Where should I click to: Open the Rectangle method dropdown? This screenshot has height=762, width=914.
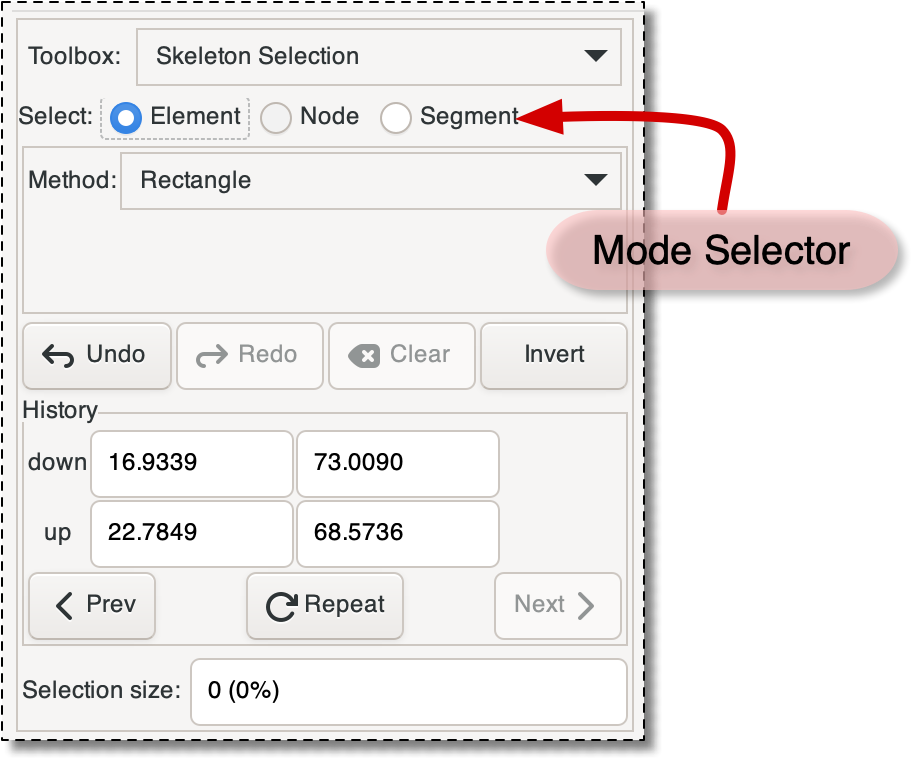[370, 181]
